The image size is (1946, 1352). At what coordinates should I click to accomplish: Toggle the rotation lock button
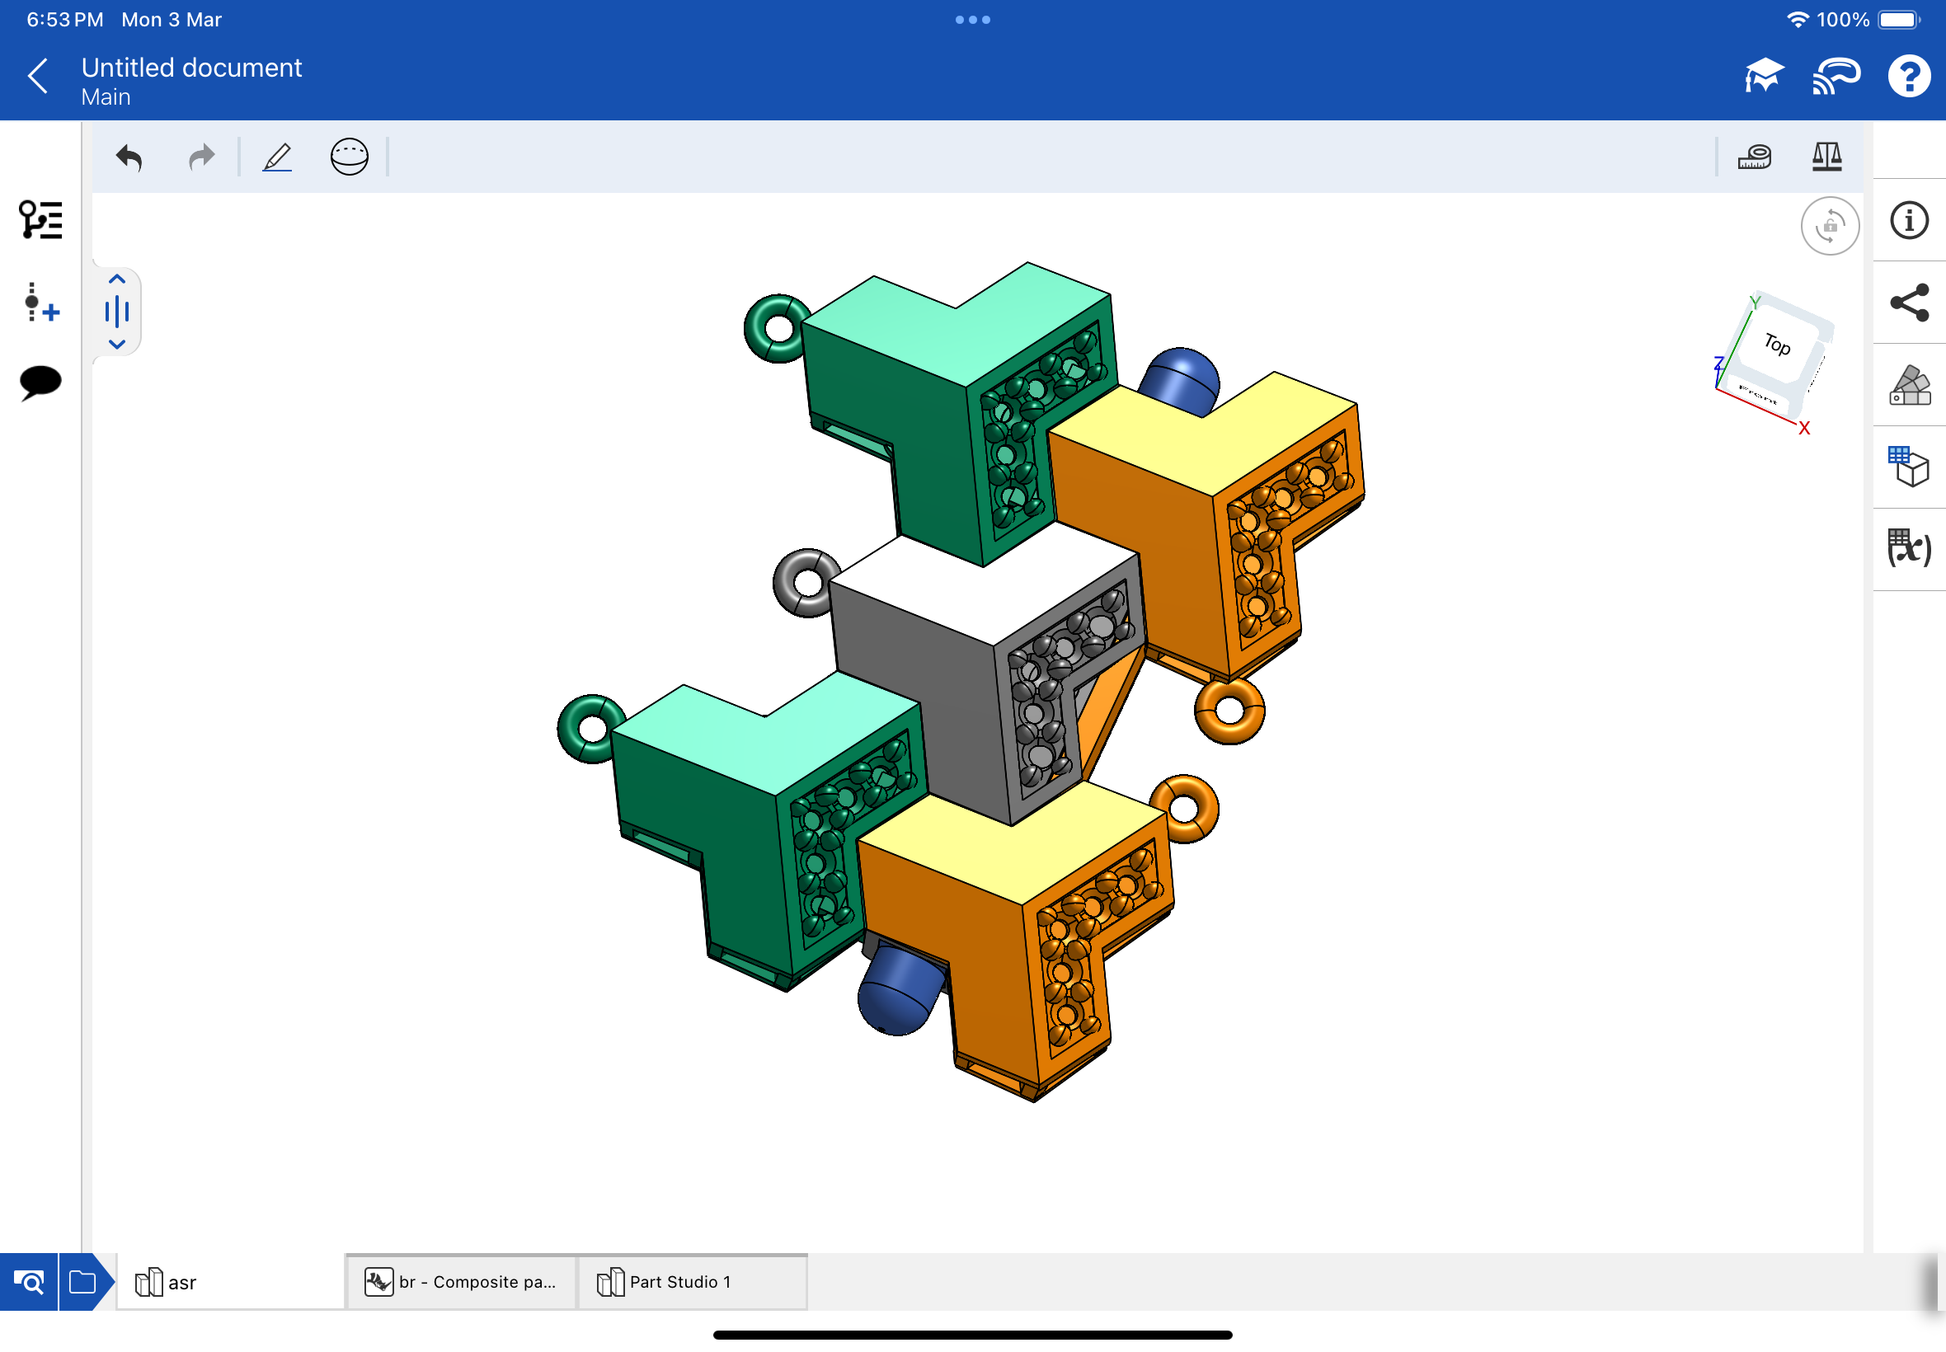[1829, 226]
